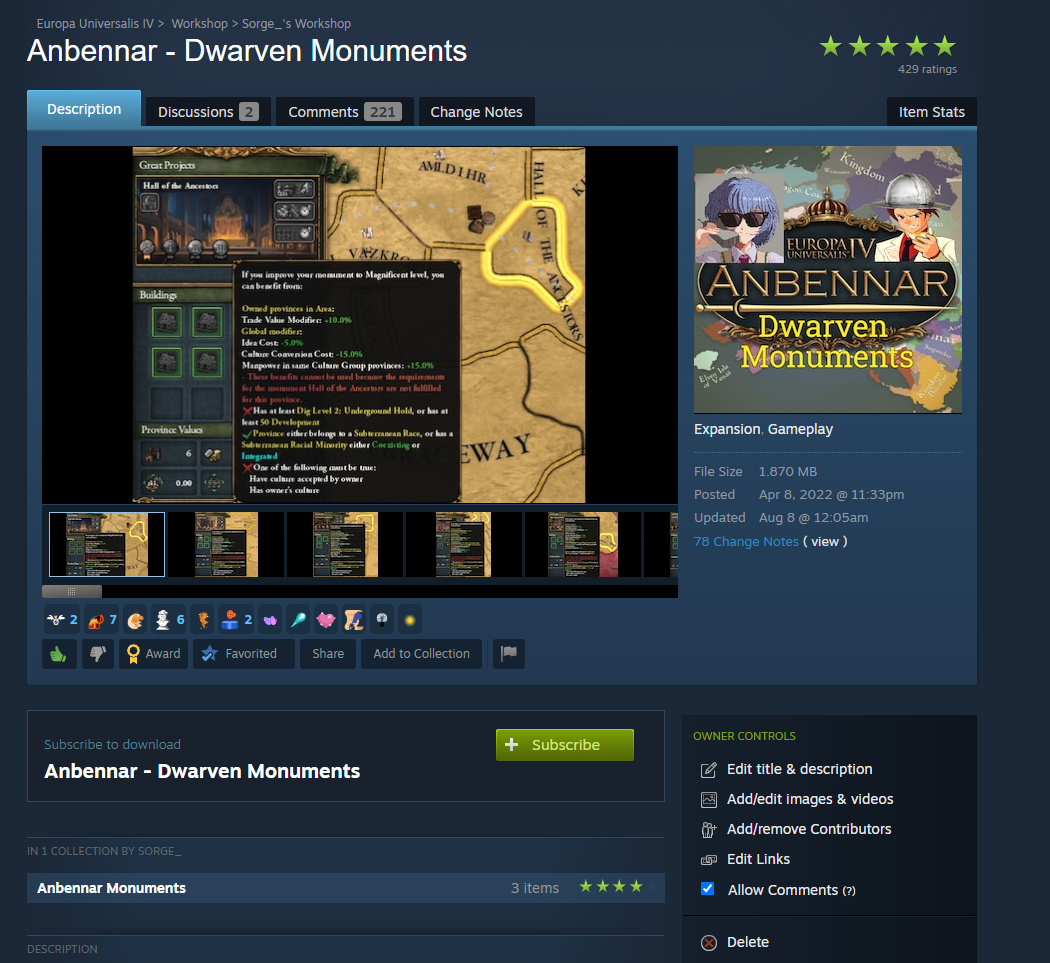Click the 'Aug 8 @ 12:05am' updated date
The height and width of the screenshot is (963, 1050).
coord(813,518)
